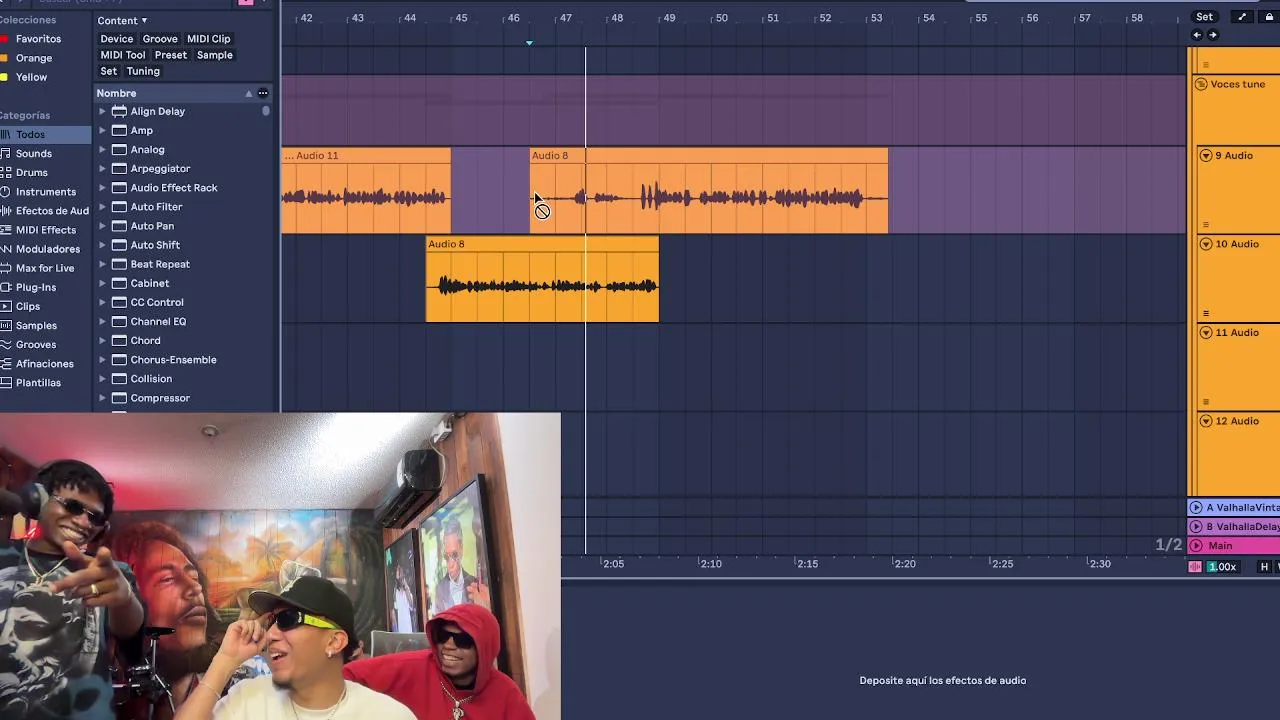Click the browser list scrollbar
The height and width of the screenshot is (720, 1280).
click(x=266, y=111)
